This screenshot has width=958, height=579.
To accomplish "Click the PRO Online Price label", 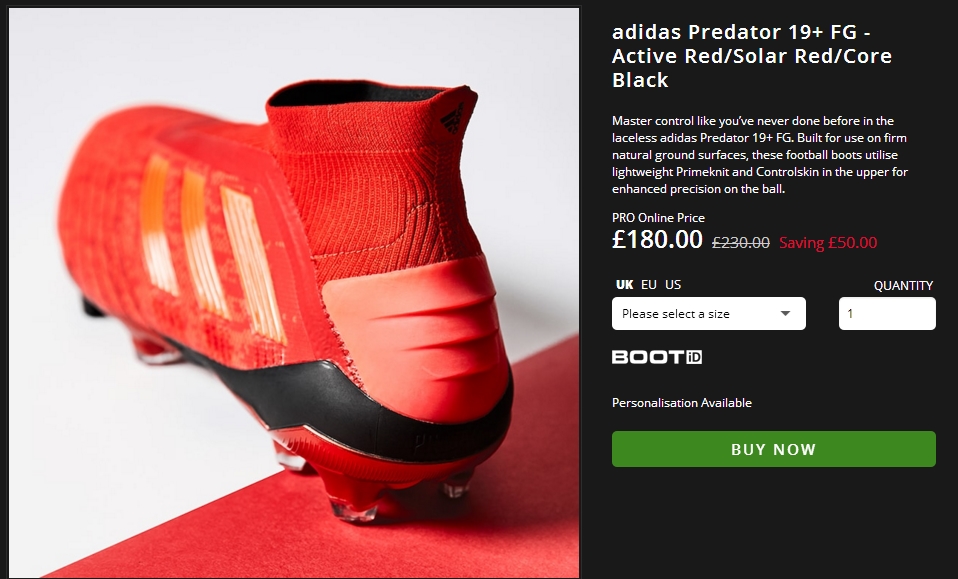I will coord(658,218).
